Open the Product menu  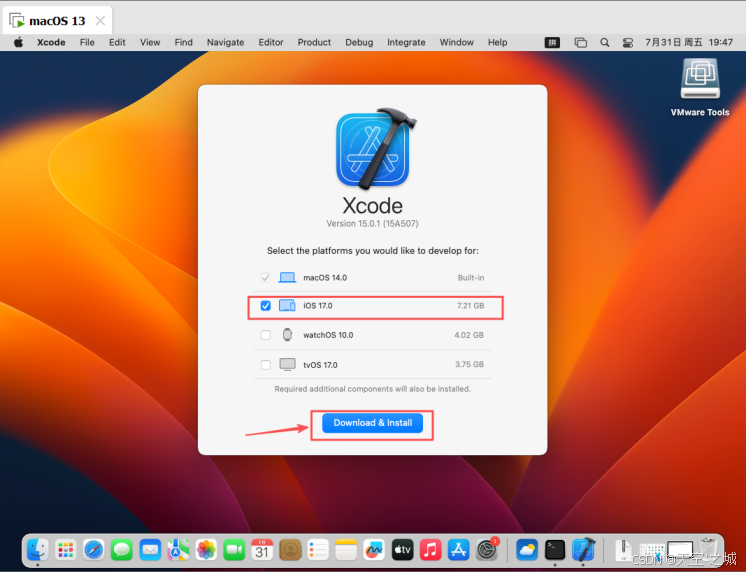coord(314,42)
